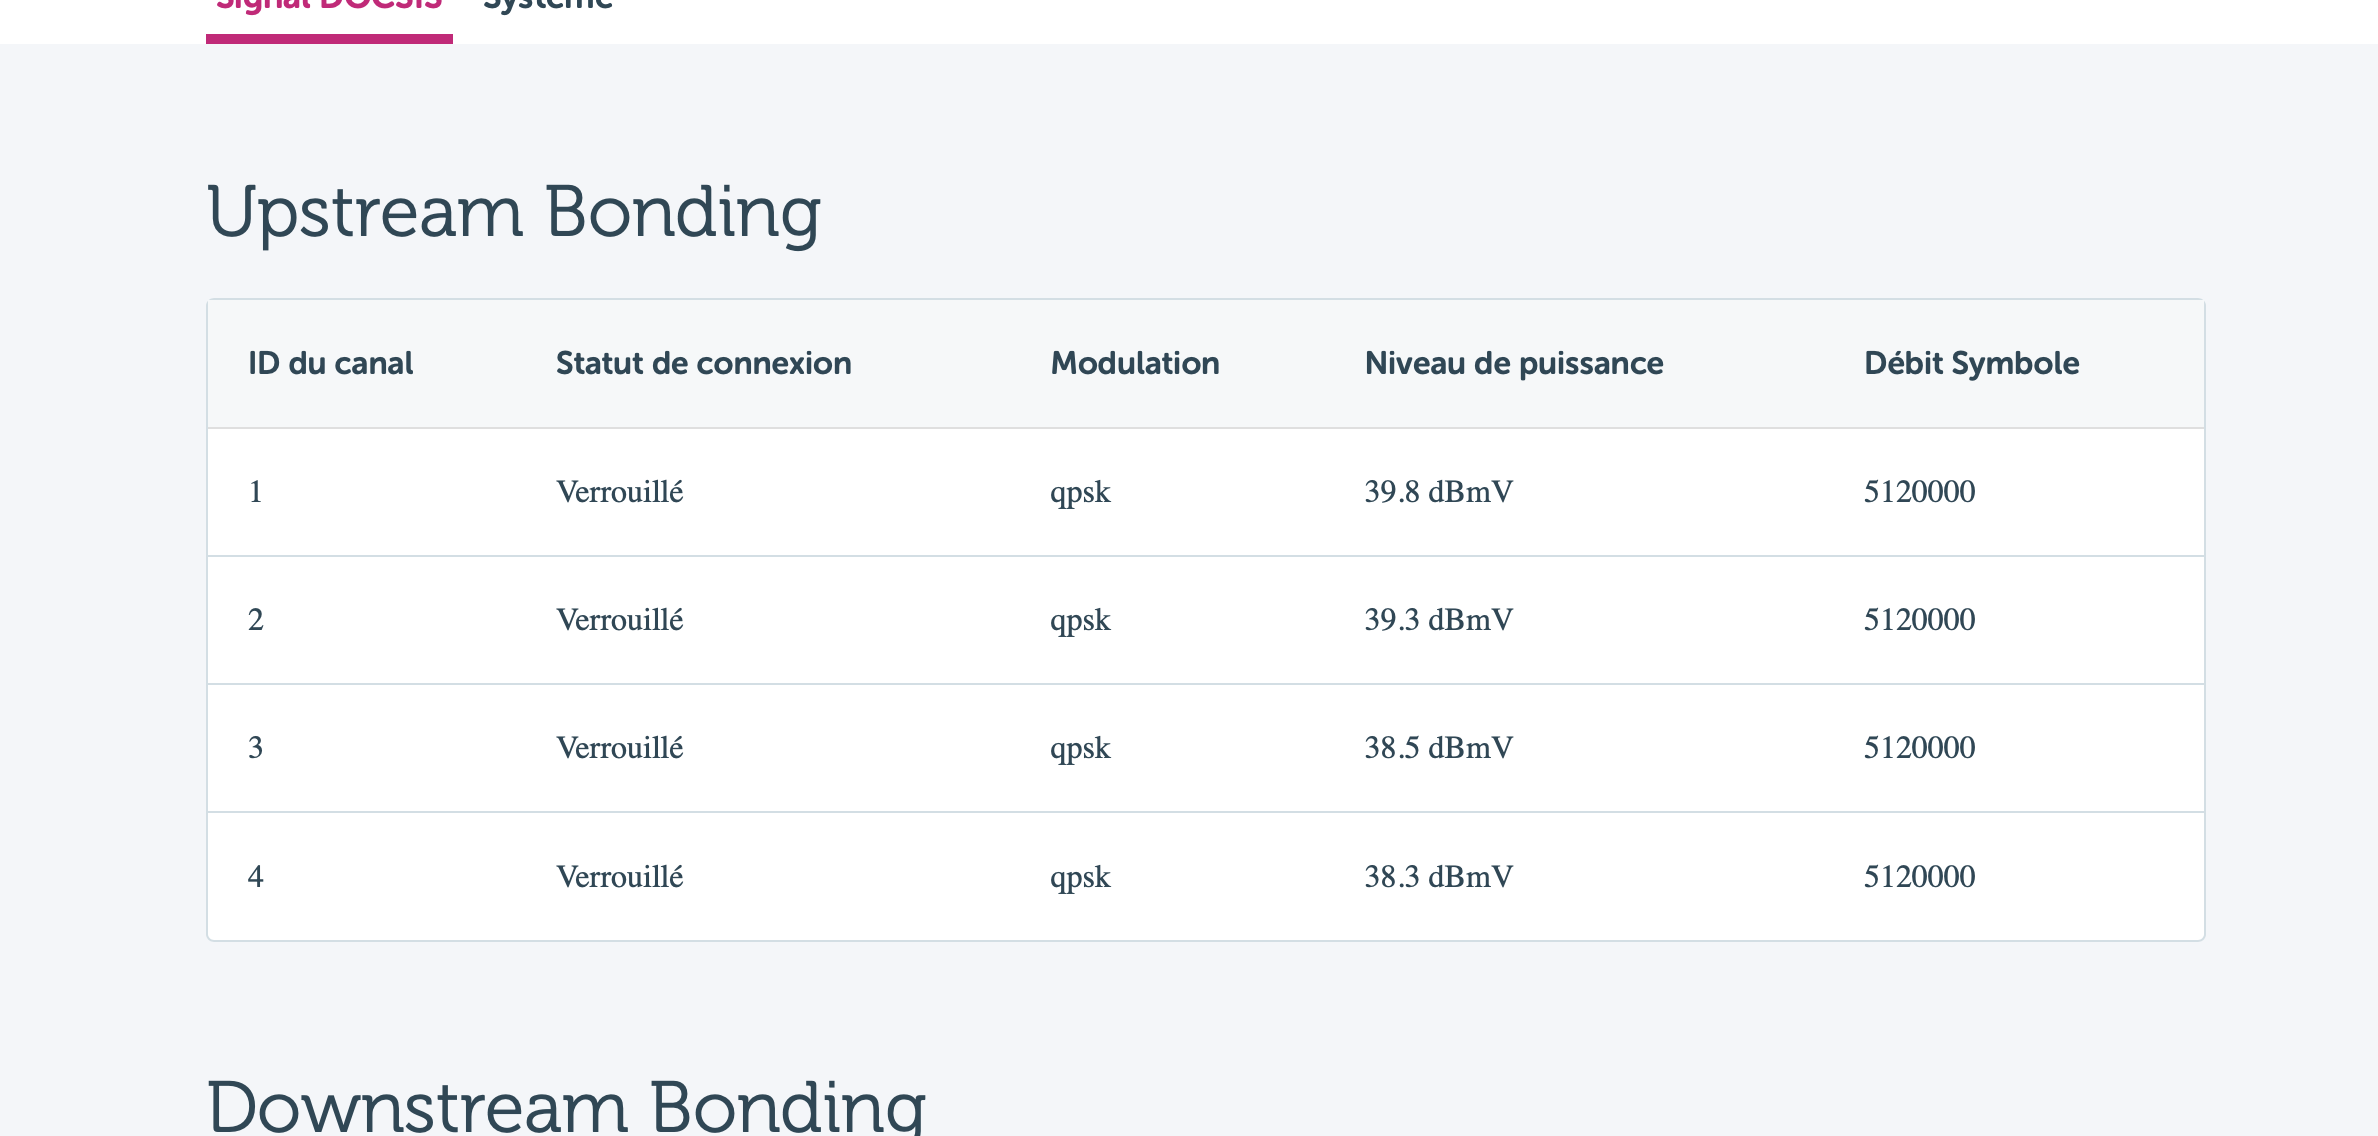This screenshot has height=1136, width=2378.
Task: Click channel ID 3 in the table
Action: point(256,748)
